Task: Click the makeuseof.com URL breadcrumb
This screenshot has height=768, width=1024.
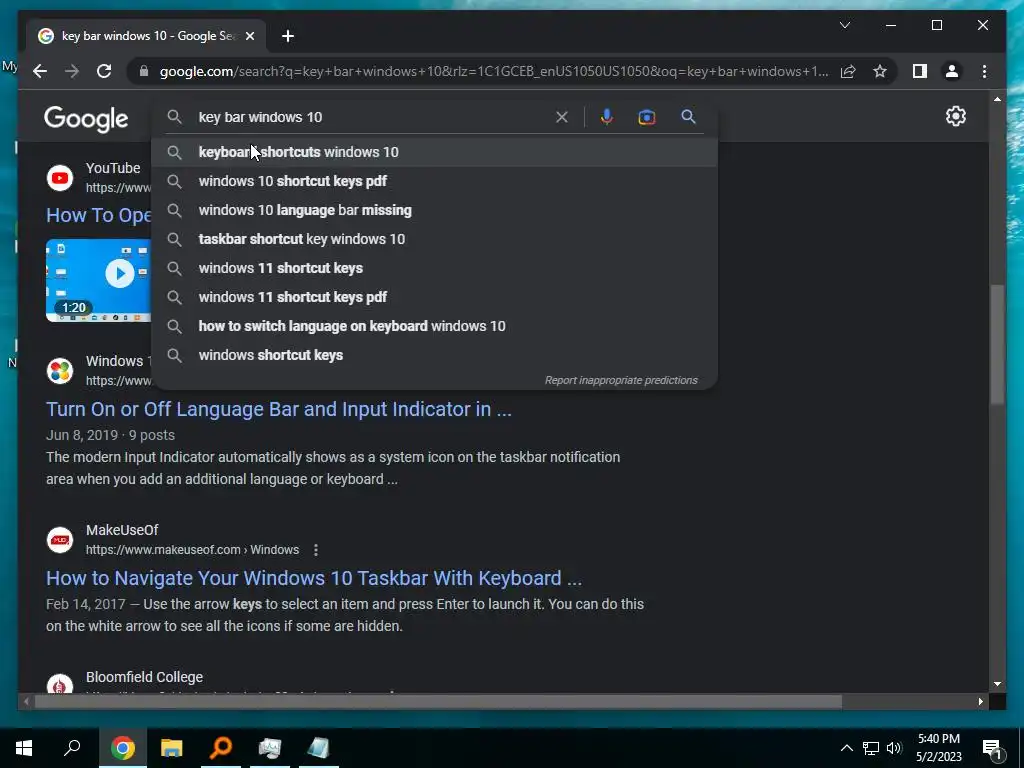Action: [x=192, y=550]
